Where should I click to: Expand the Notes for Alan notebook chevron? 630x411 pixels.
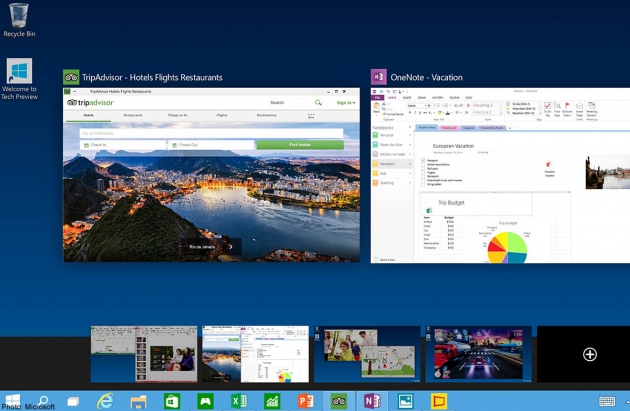click(410, 145)
